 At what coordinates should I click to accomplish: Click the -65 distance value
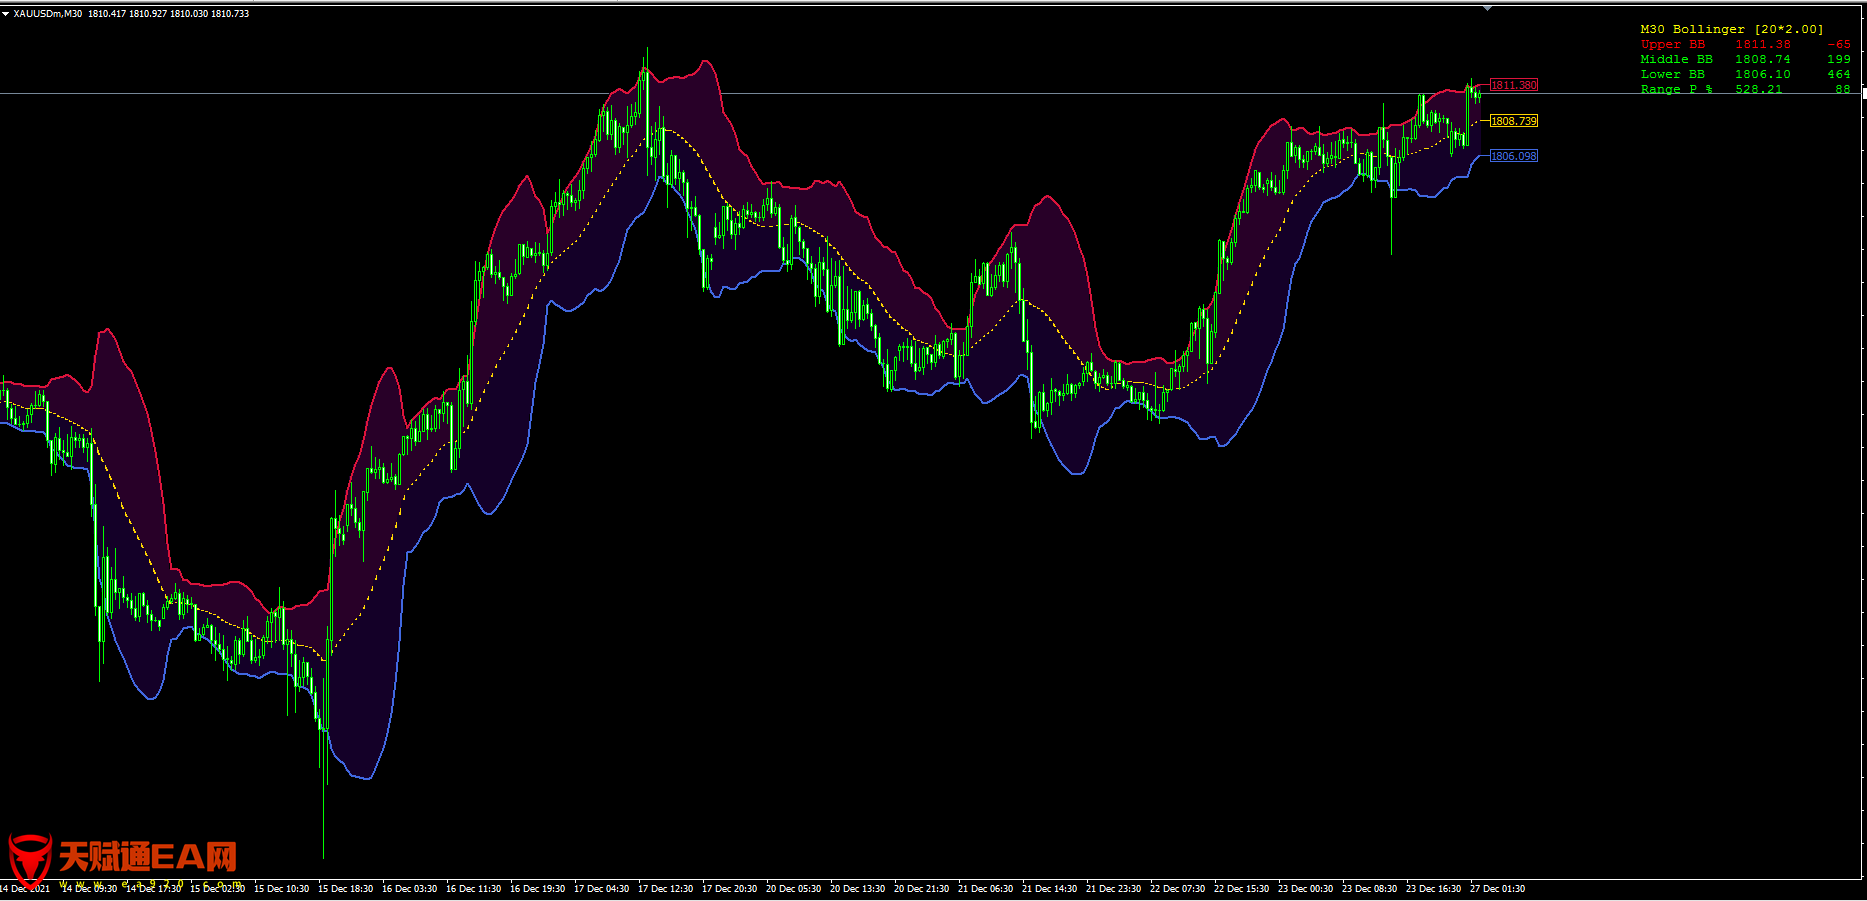coord(1839,44)
